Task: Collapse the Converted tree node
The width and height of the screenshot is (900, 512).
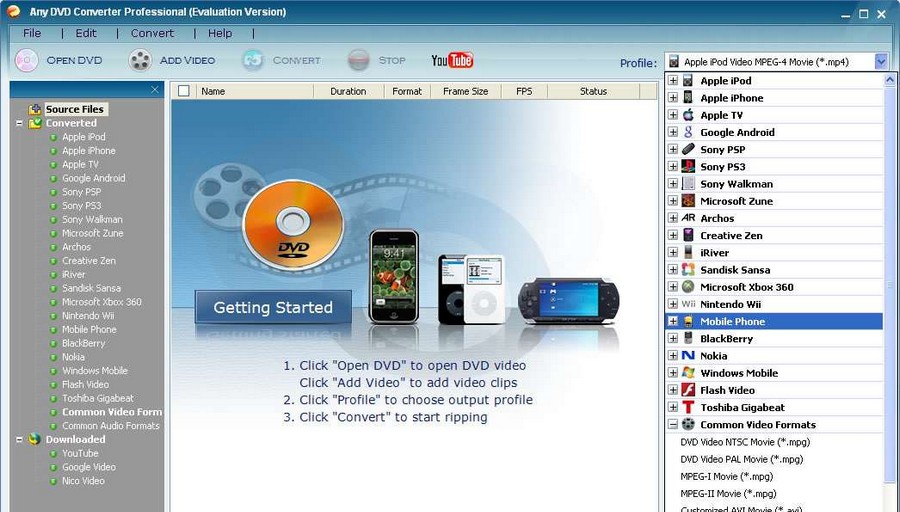Action: click(x=19, y=123)
